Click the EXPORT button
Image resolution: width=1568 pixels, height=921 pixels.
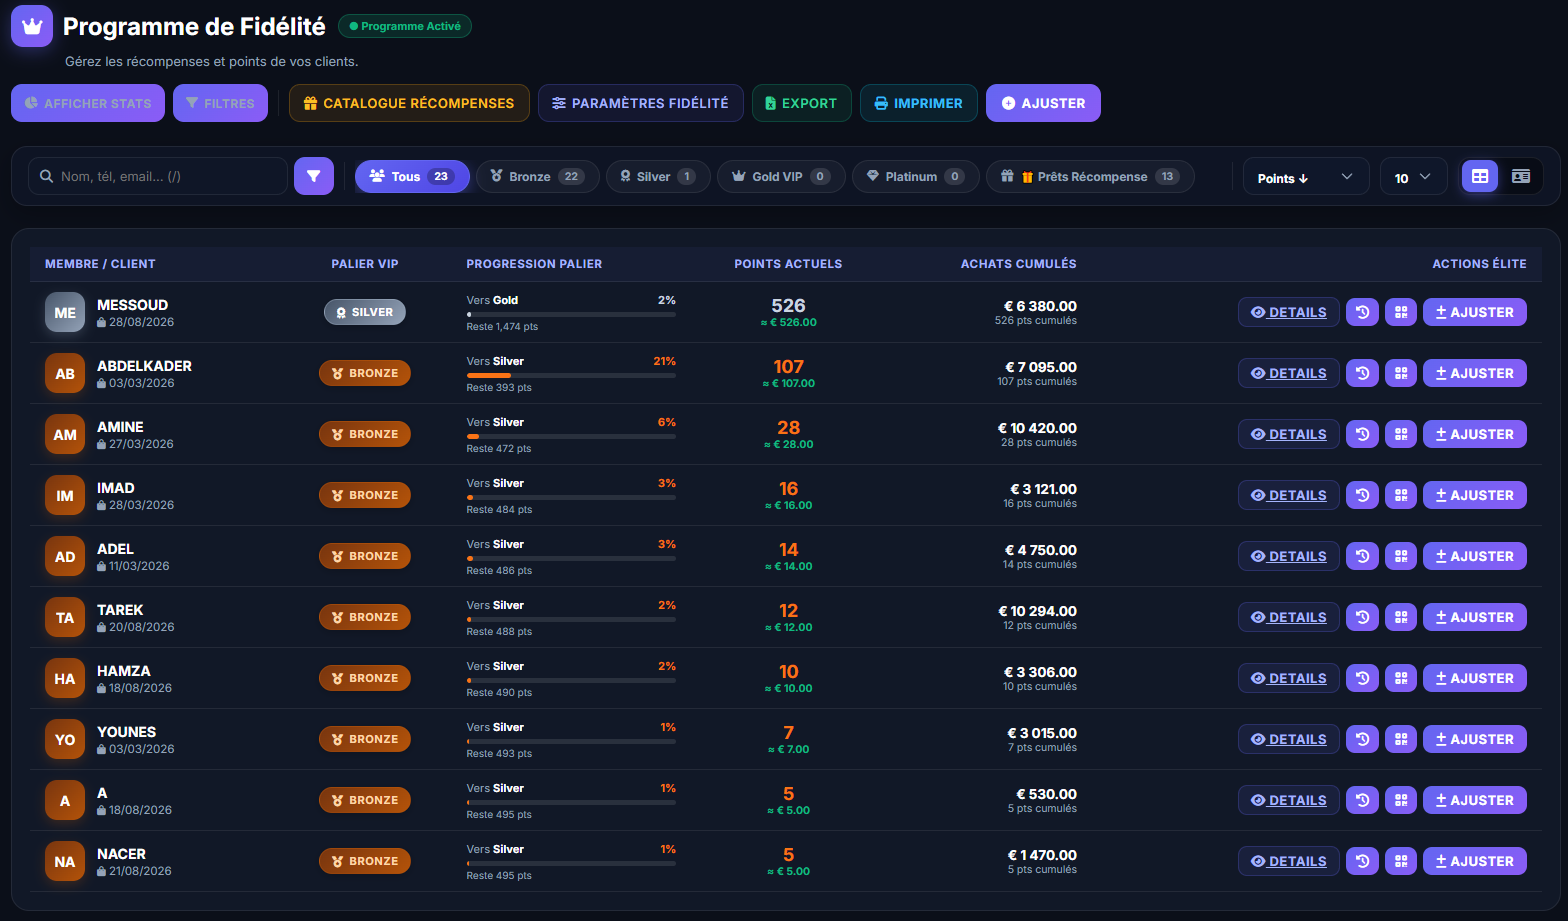[x=802, y=103]
